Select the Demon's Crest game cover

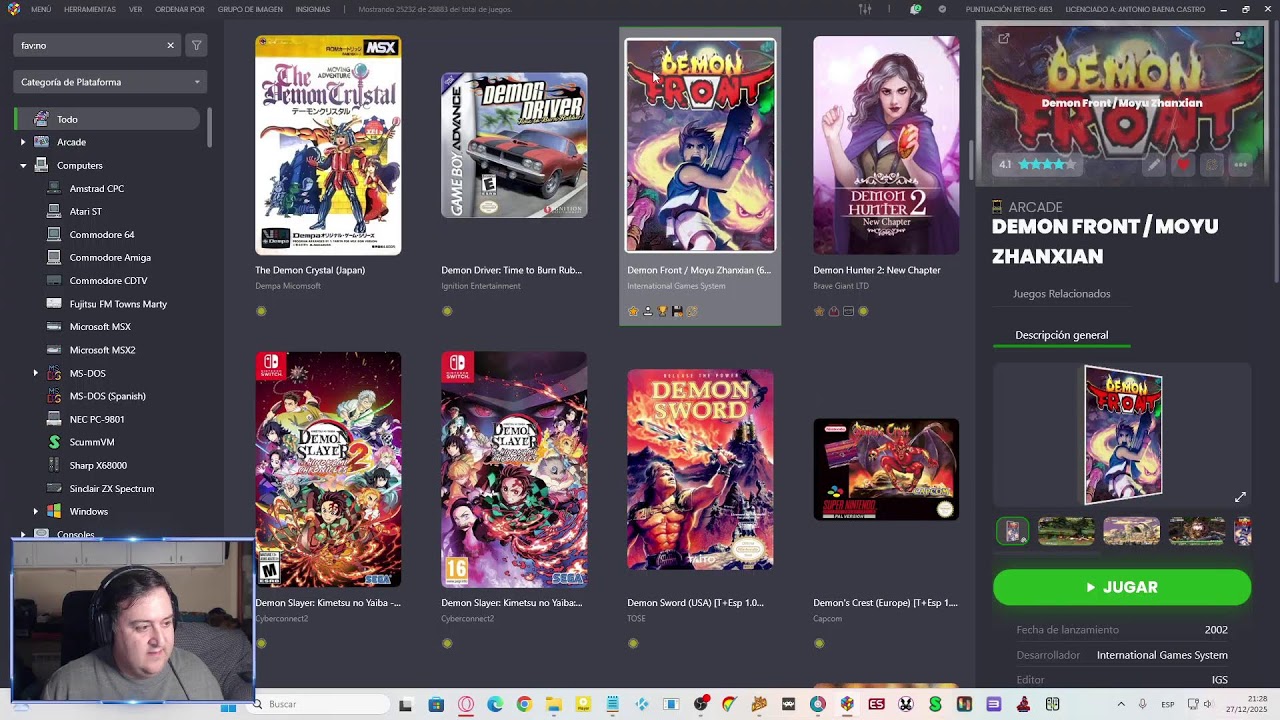pos(886,469)
